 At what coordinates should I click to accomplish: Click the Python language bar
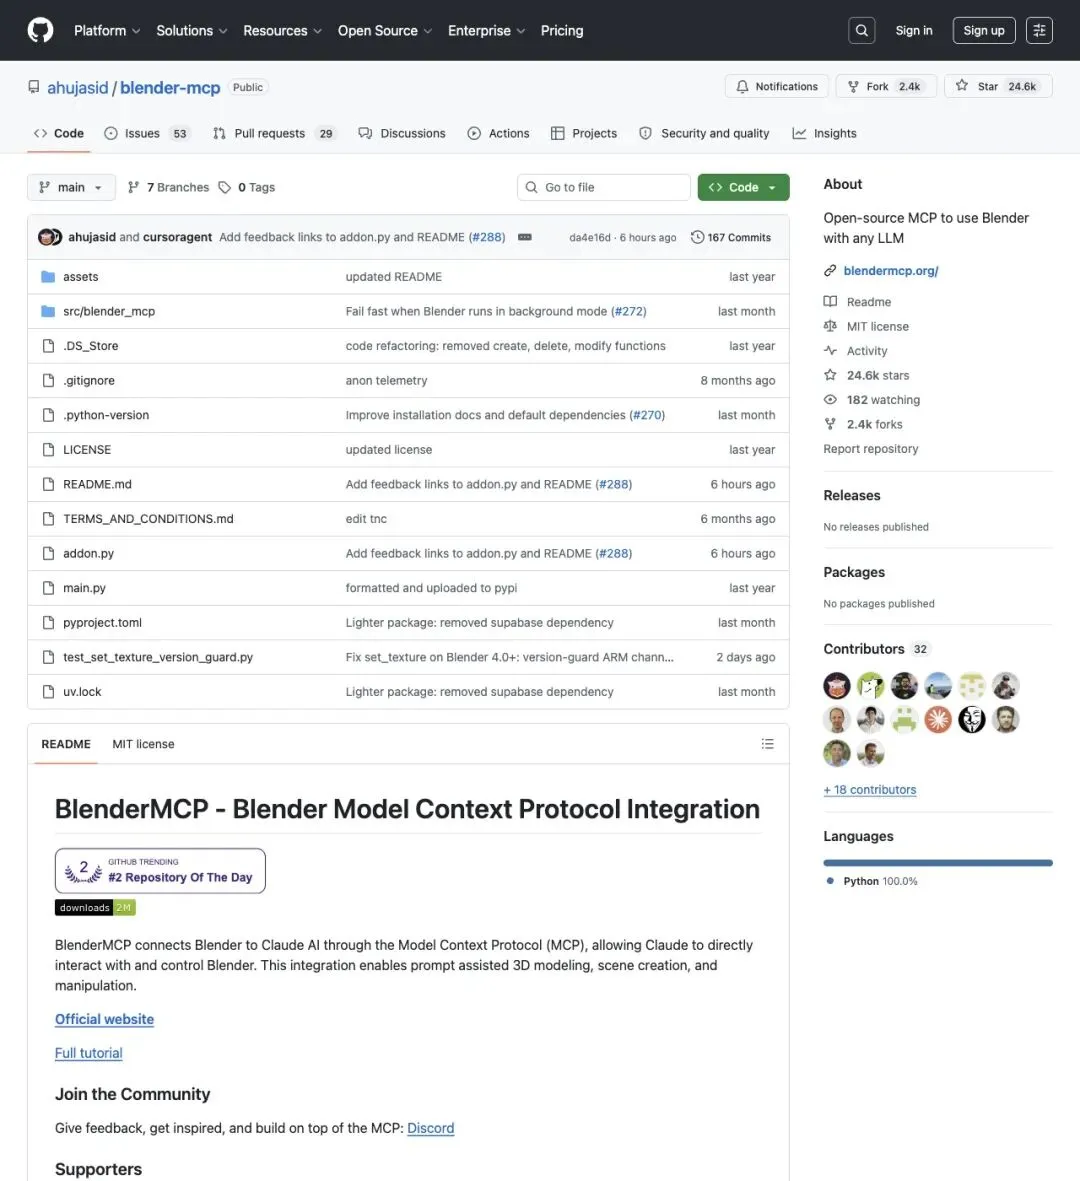(937, 863)
